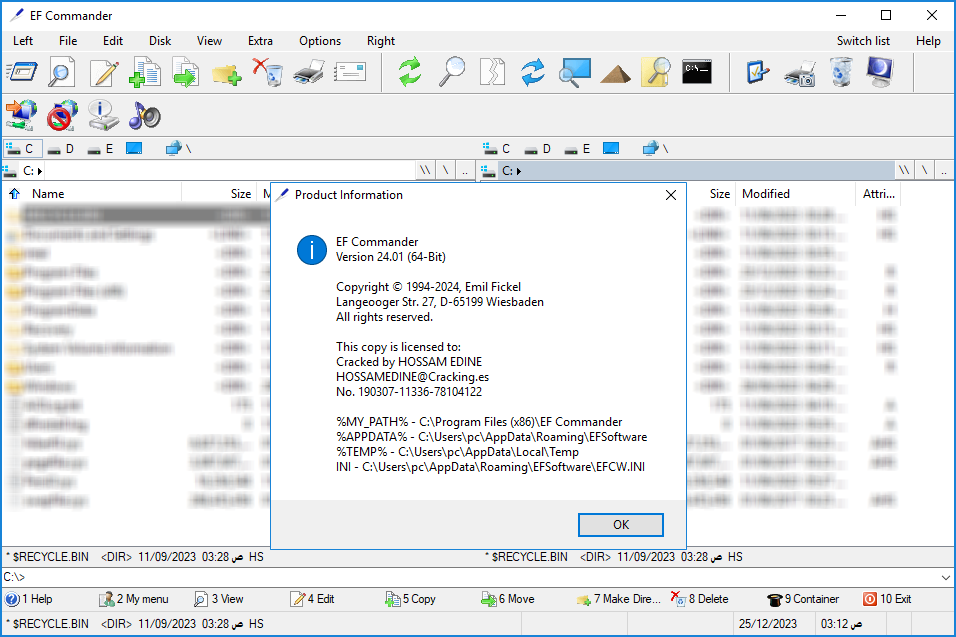Image resolution: width=956 pixels, height=637 pixels.
Task: Click the monitor with magnifier icon
Action: point(574,73)
